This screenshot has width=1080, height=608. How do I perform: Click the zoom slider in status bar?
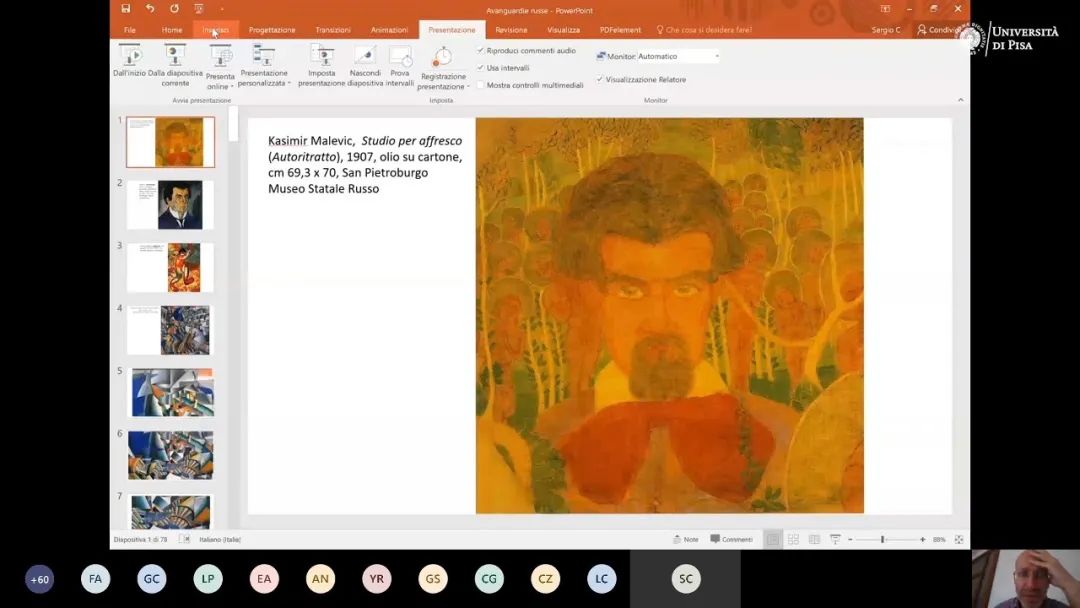(x=883, y=539)
